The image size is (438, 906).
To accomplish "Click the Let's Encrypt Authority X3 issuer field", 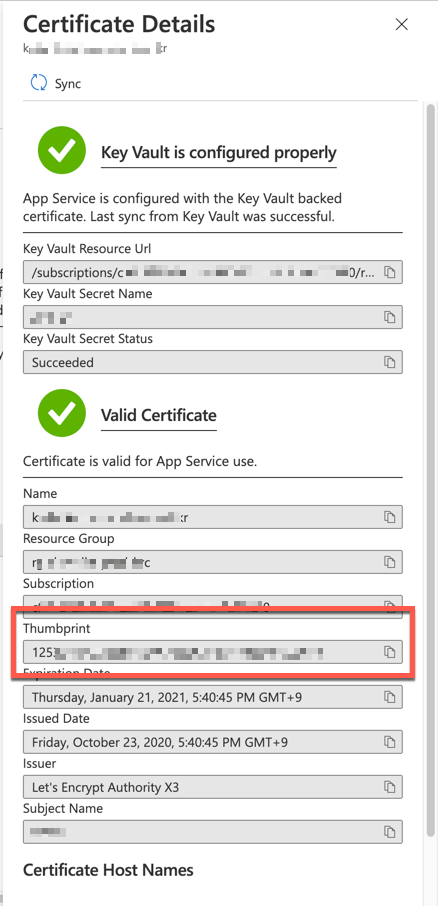I will 213,787.
